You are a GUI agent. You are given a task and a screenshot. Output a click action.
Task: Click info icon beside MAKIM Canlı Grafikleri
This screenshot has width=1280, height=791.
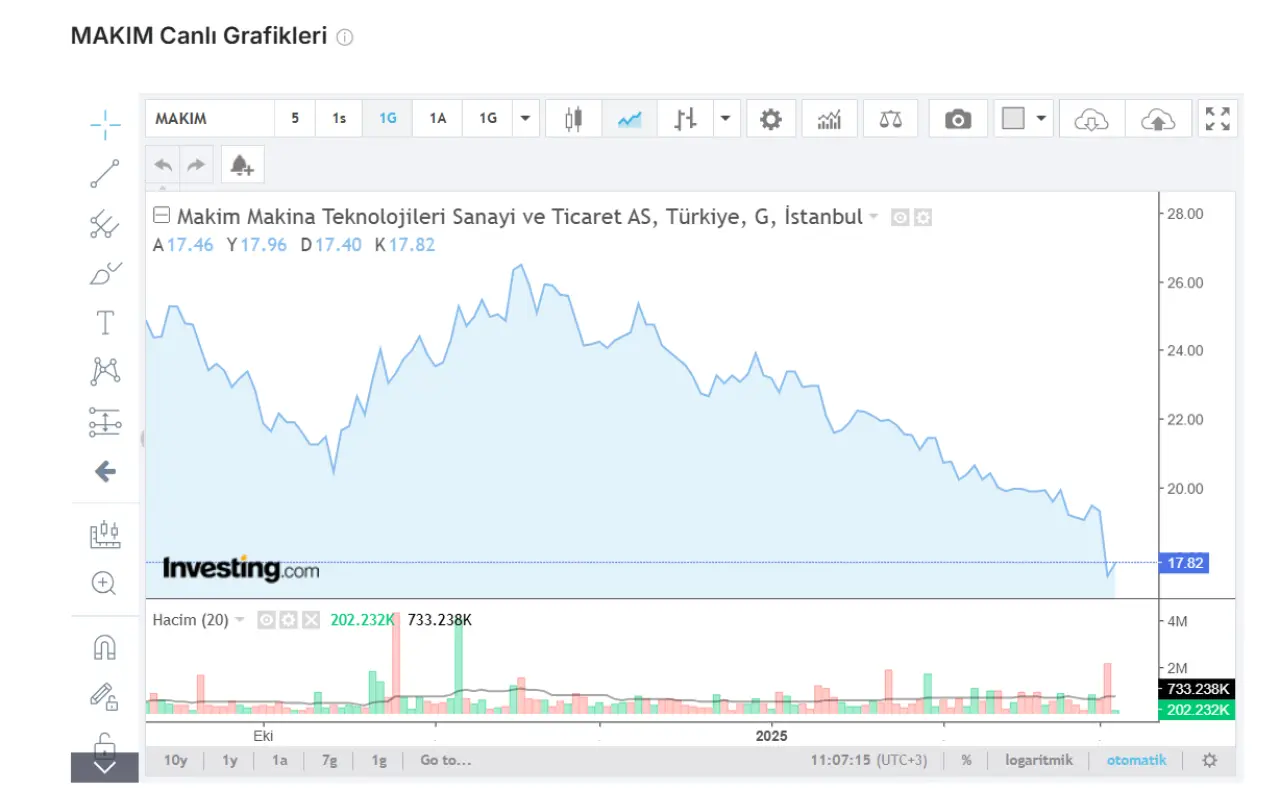(345, 37)
